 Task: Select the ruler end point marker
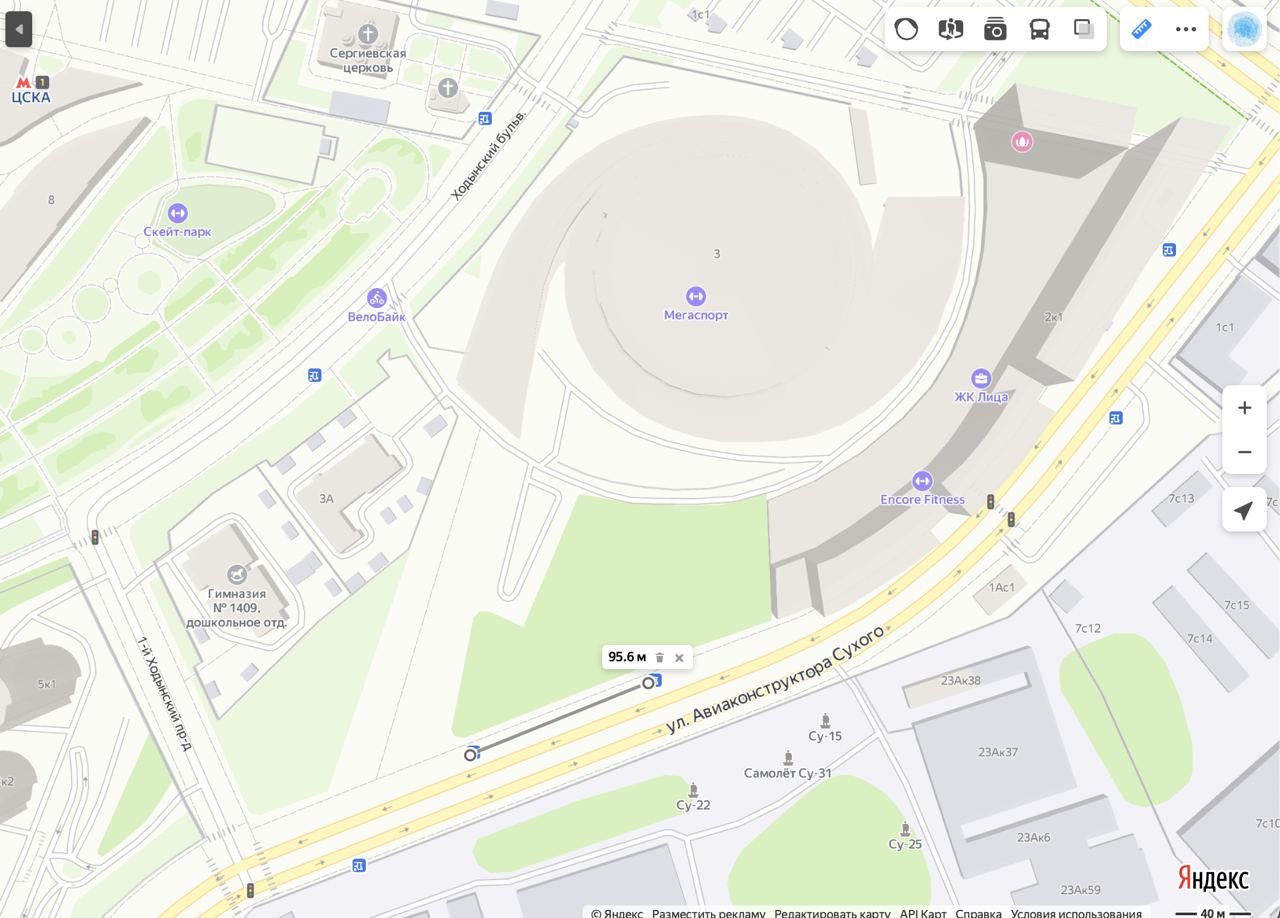[649, 682]
